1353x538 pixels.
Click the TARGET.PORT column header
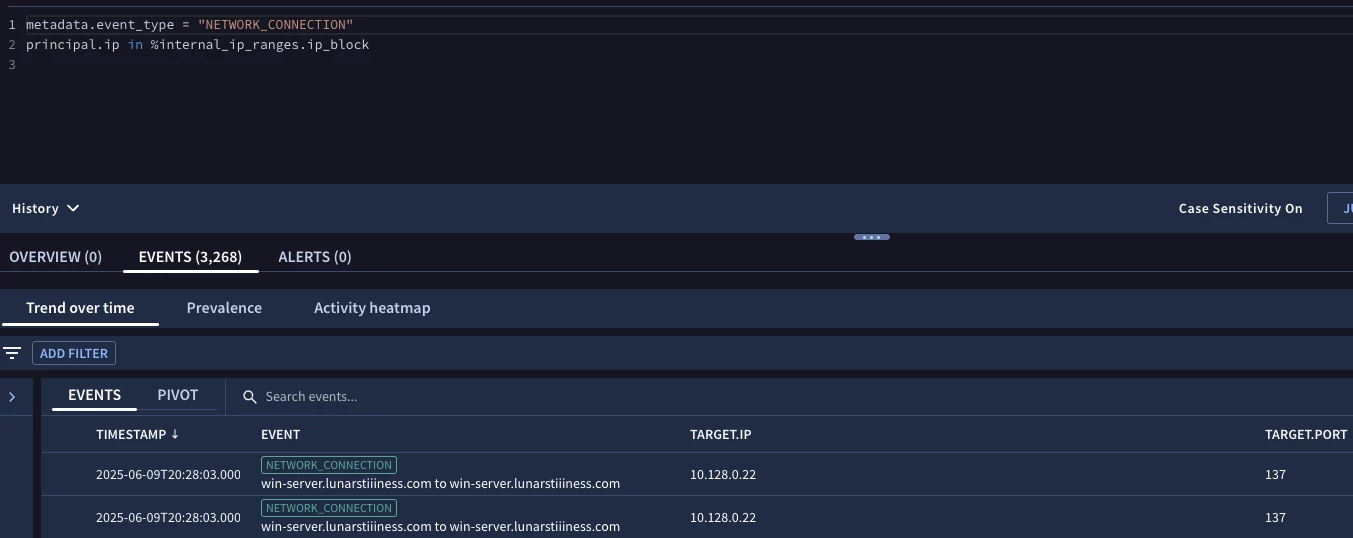click(x=1306, y=434)
